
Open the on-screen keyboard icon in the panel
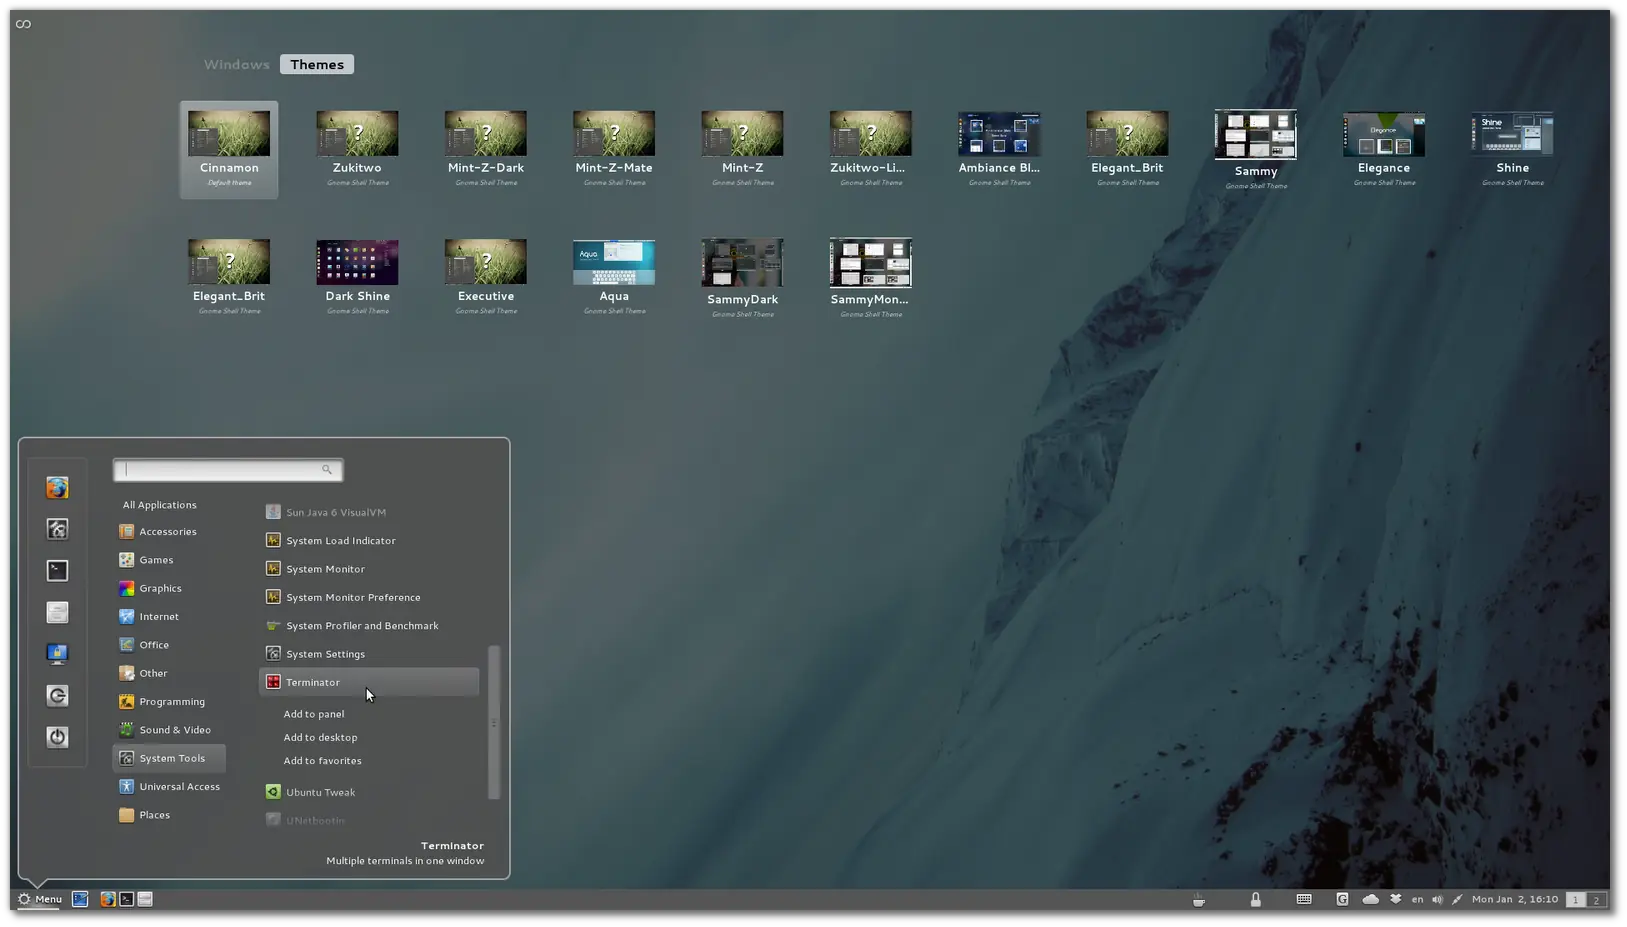pyautogui.click(x=1304, y=899)
